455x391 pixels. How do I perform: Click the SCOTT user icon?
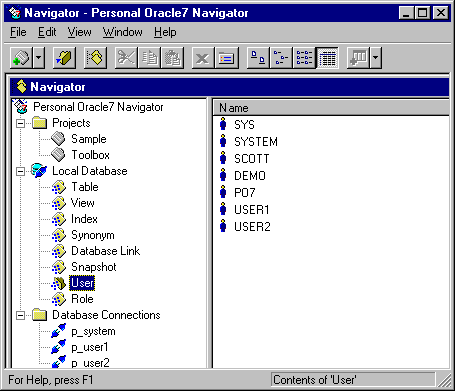coord(223,158)
